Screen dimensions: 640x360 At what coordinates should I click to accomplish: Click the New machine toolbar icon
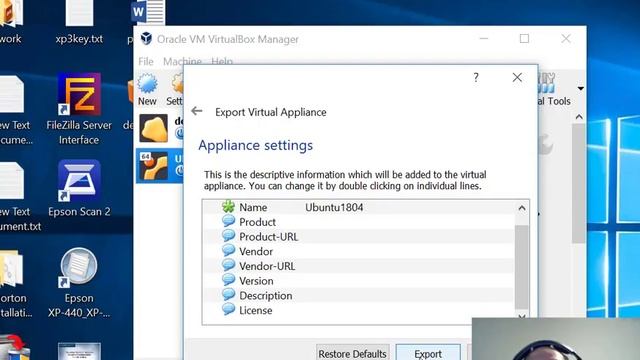pyautogui.click(x=147, y=89)
